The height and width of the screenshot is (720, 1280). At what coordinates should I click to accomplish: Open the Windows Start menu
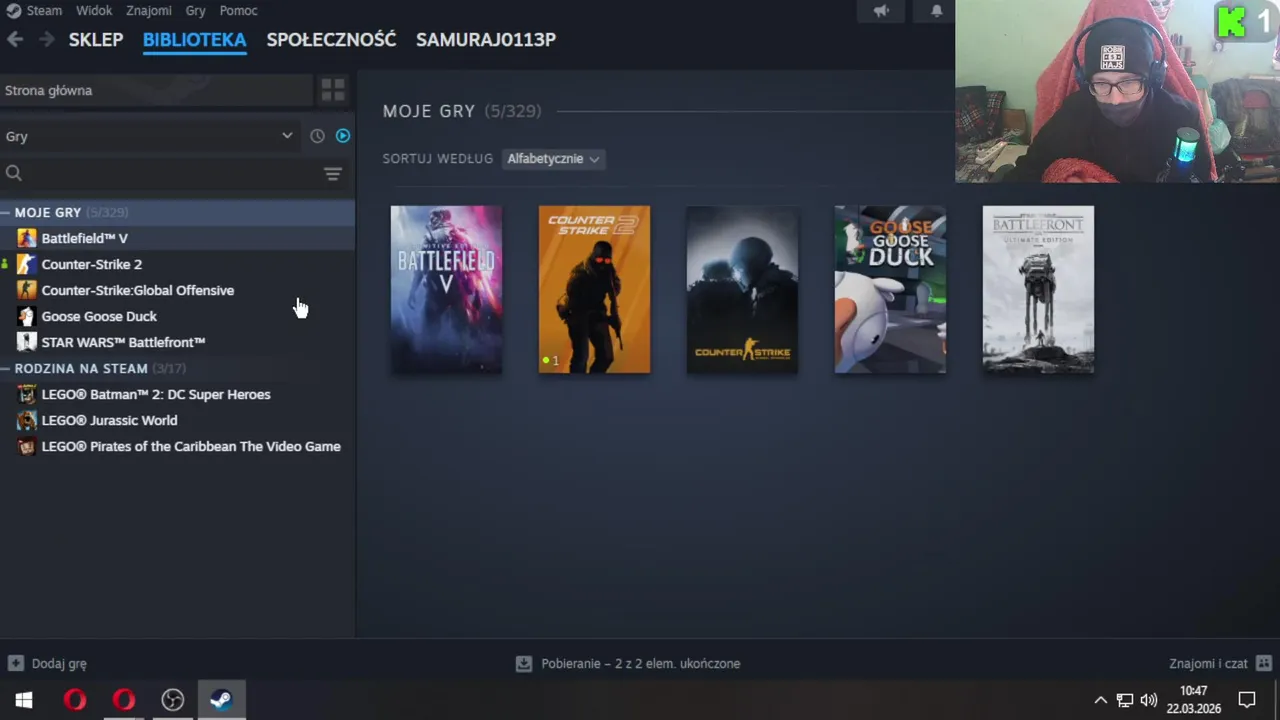pos(24,700)
